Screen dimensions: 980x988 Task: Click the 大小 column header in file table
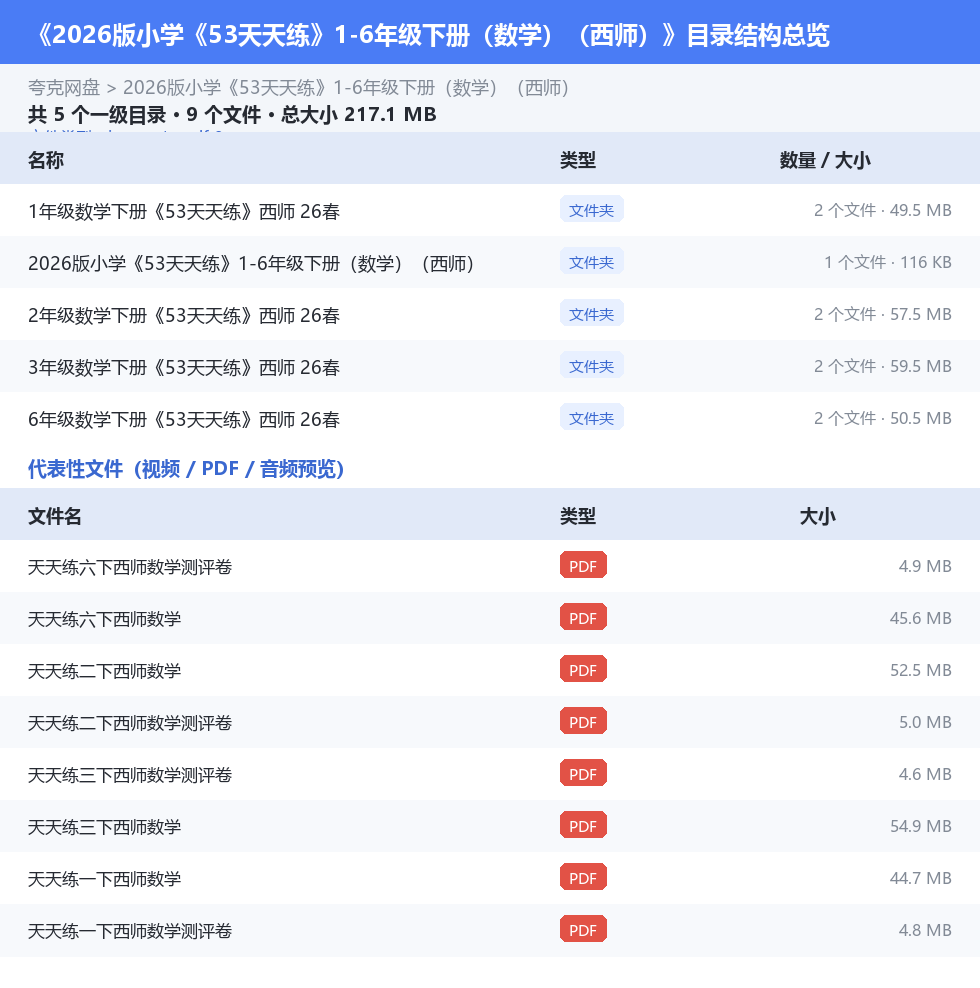(x=818, y=516)
